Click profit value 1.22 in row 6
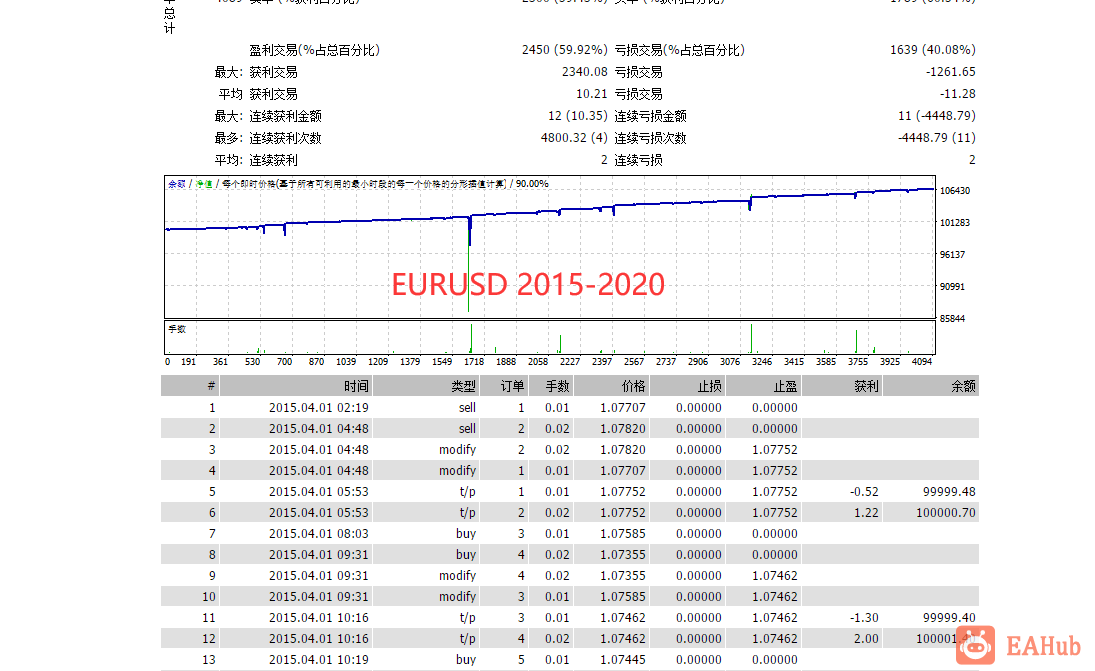This screenshot has height=671, width=1095. 866,513
